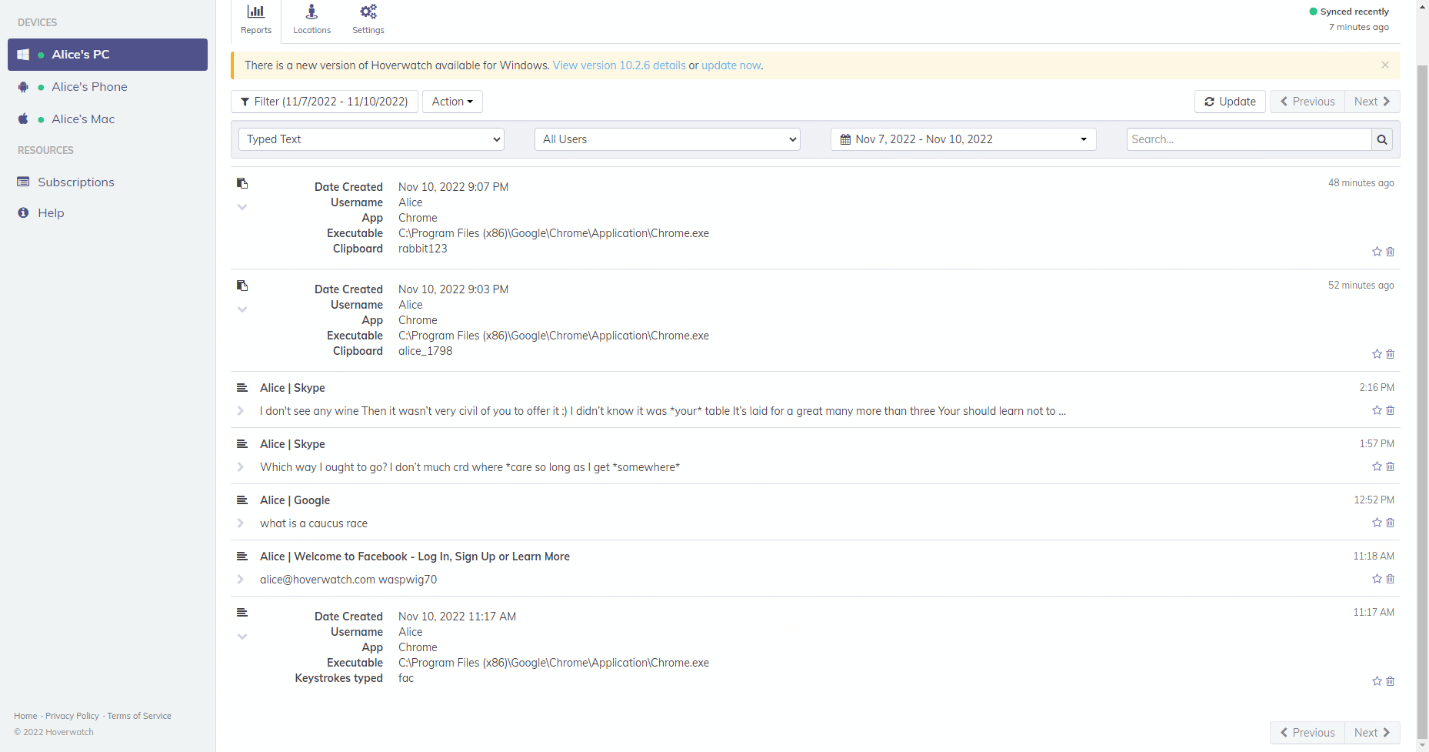Expand the 1:57 PM Skype entry
Screen dimensions: 1429x752
(241, 467)
